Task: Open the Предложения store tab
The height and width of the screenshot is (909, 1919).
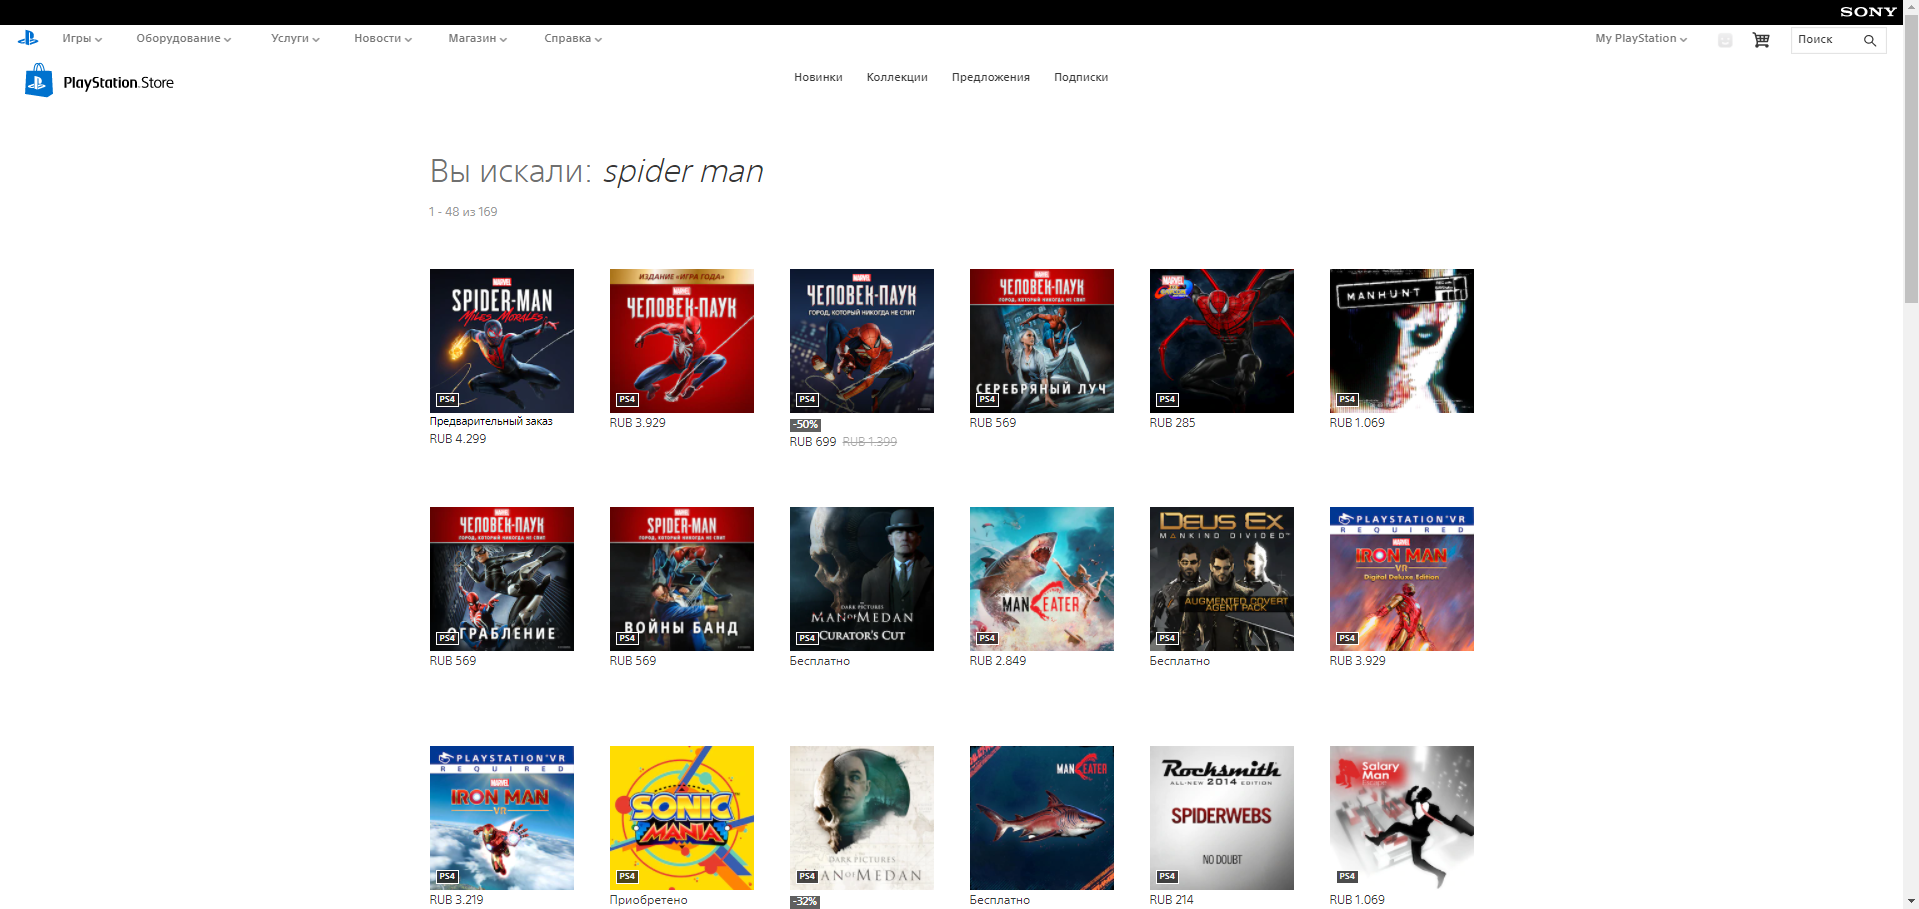Action: click(991, 77)
